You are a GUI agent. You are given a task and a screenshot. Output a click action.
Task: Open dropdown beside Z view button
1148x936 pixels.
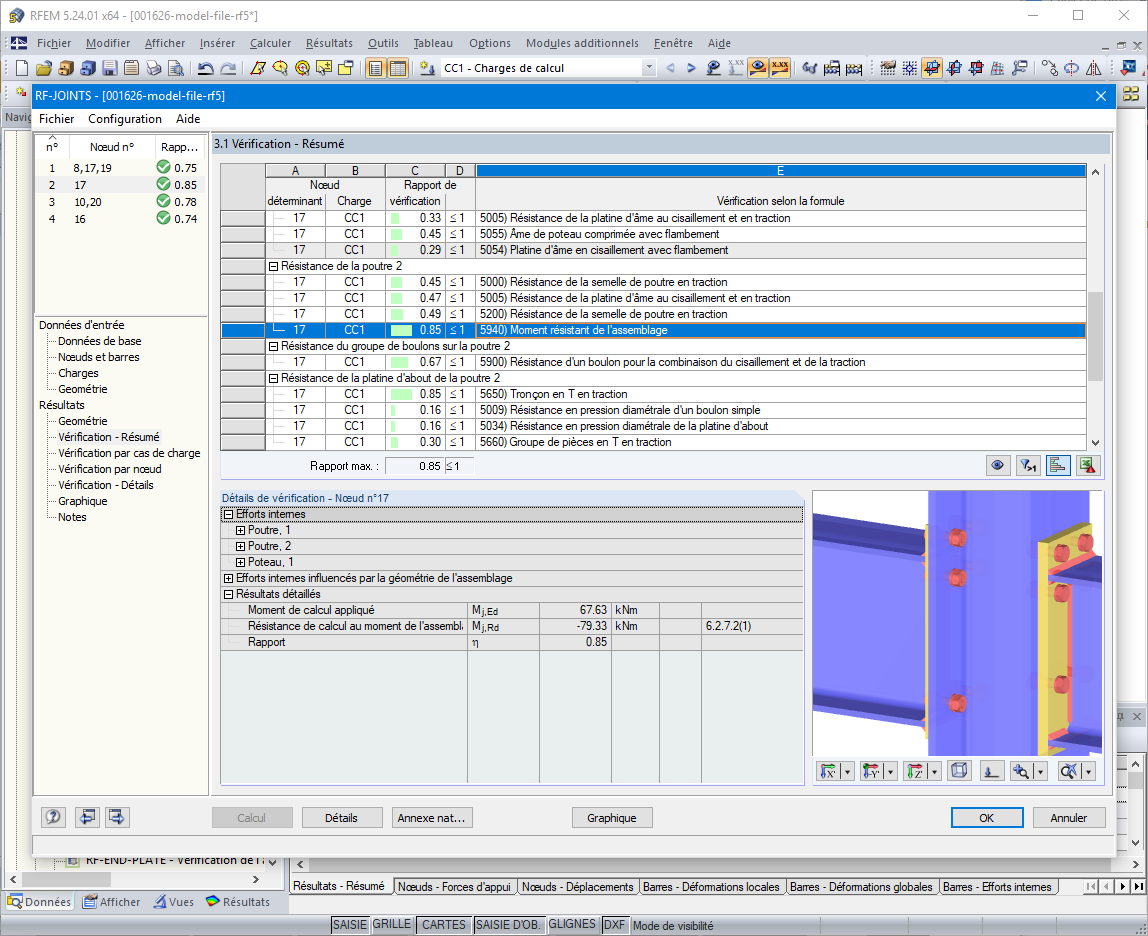pyautogui.click(x=934, y=772)
